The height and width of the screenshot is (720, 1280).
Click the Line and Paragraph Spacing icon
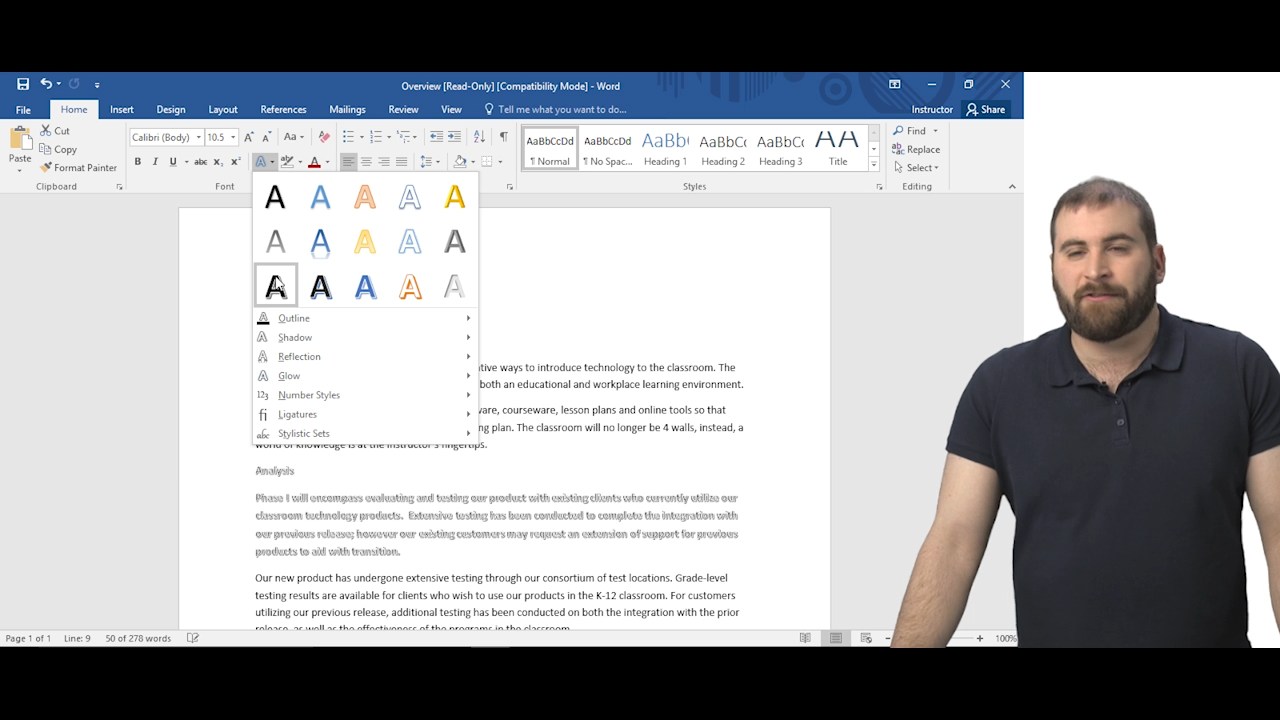coord(426,162)
